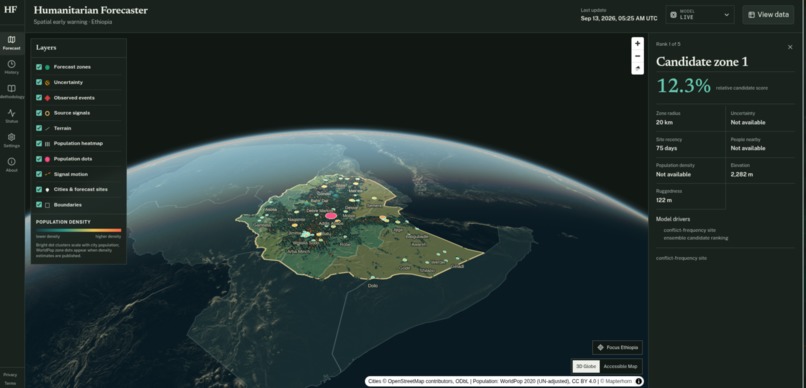This screenshot has width=806, height=388.
Task: Click the population density gradient bar
Action: 79,230
